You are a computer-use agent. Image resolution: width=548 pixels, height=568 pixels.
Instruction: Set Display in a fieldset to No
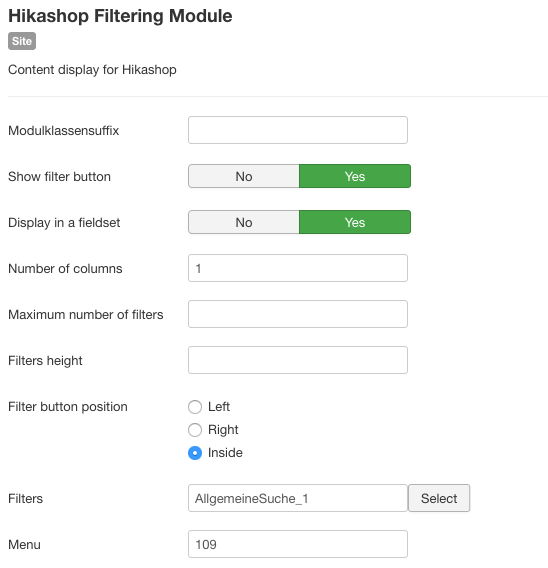244,222
